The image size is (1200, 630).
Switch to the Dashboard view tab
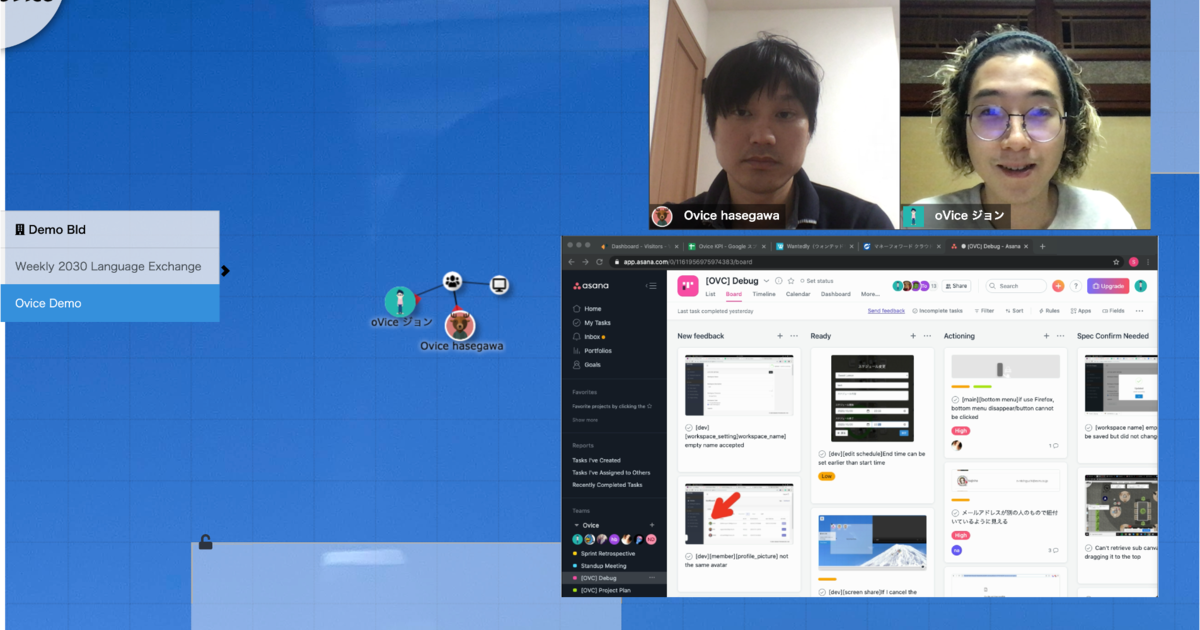coord(836,294)
